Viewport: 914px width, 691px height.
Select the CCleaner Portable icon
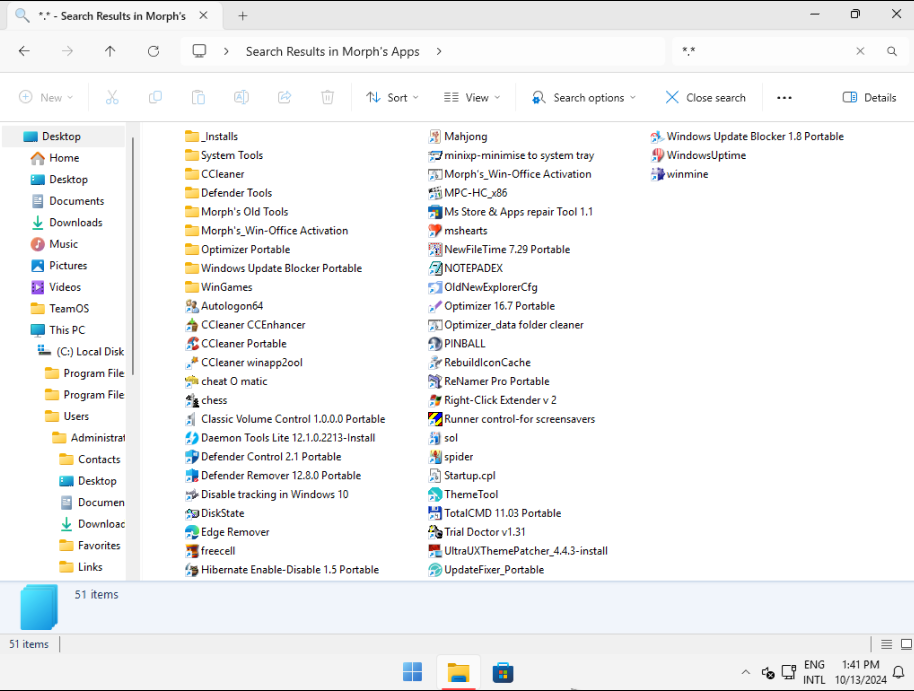tap(192, 343)
